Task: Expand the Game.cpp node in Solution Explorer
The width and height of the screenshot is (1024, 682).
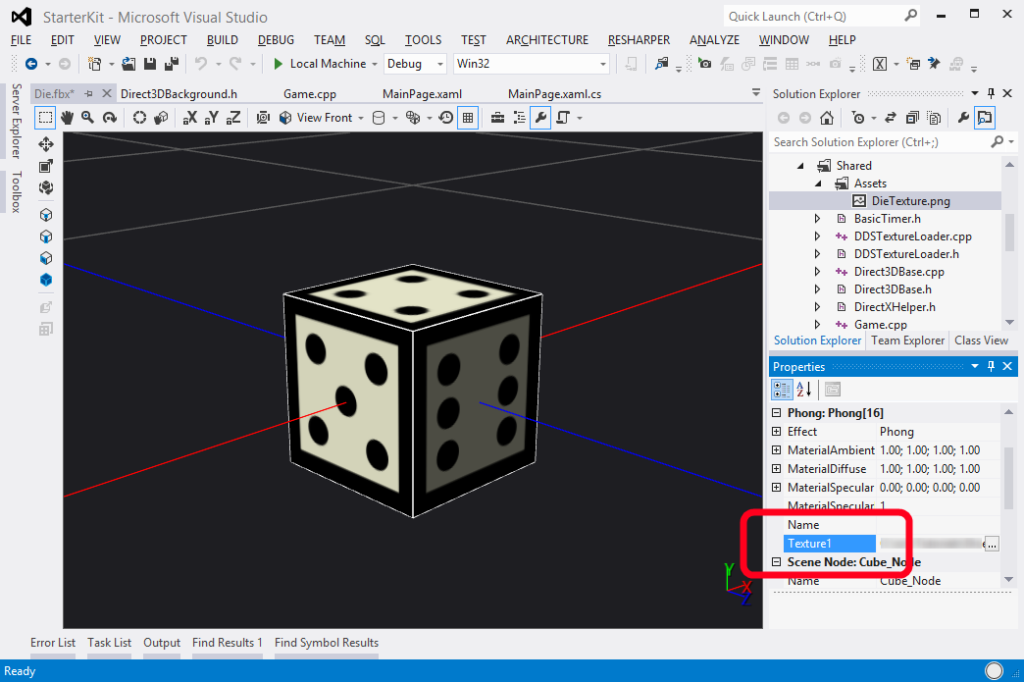Action: [x=819, y=323]
